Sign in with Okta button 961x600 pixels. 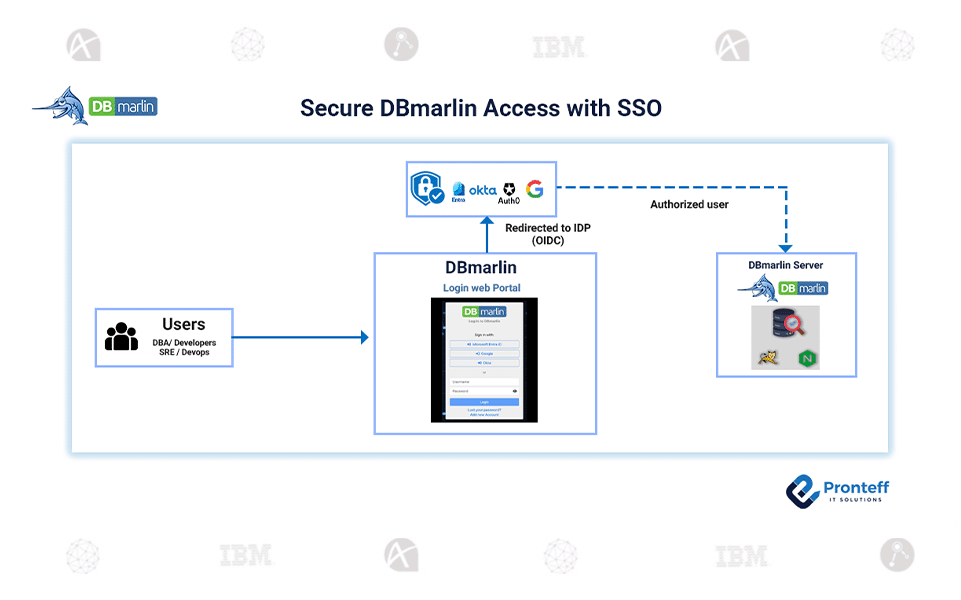(484, 363)
